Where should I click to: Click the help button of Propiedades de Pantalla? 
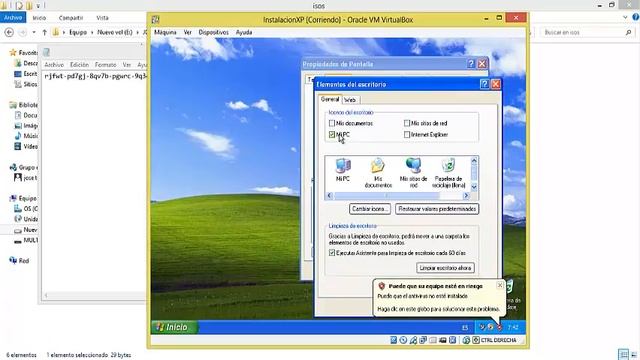click(x=471, y=64)
